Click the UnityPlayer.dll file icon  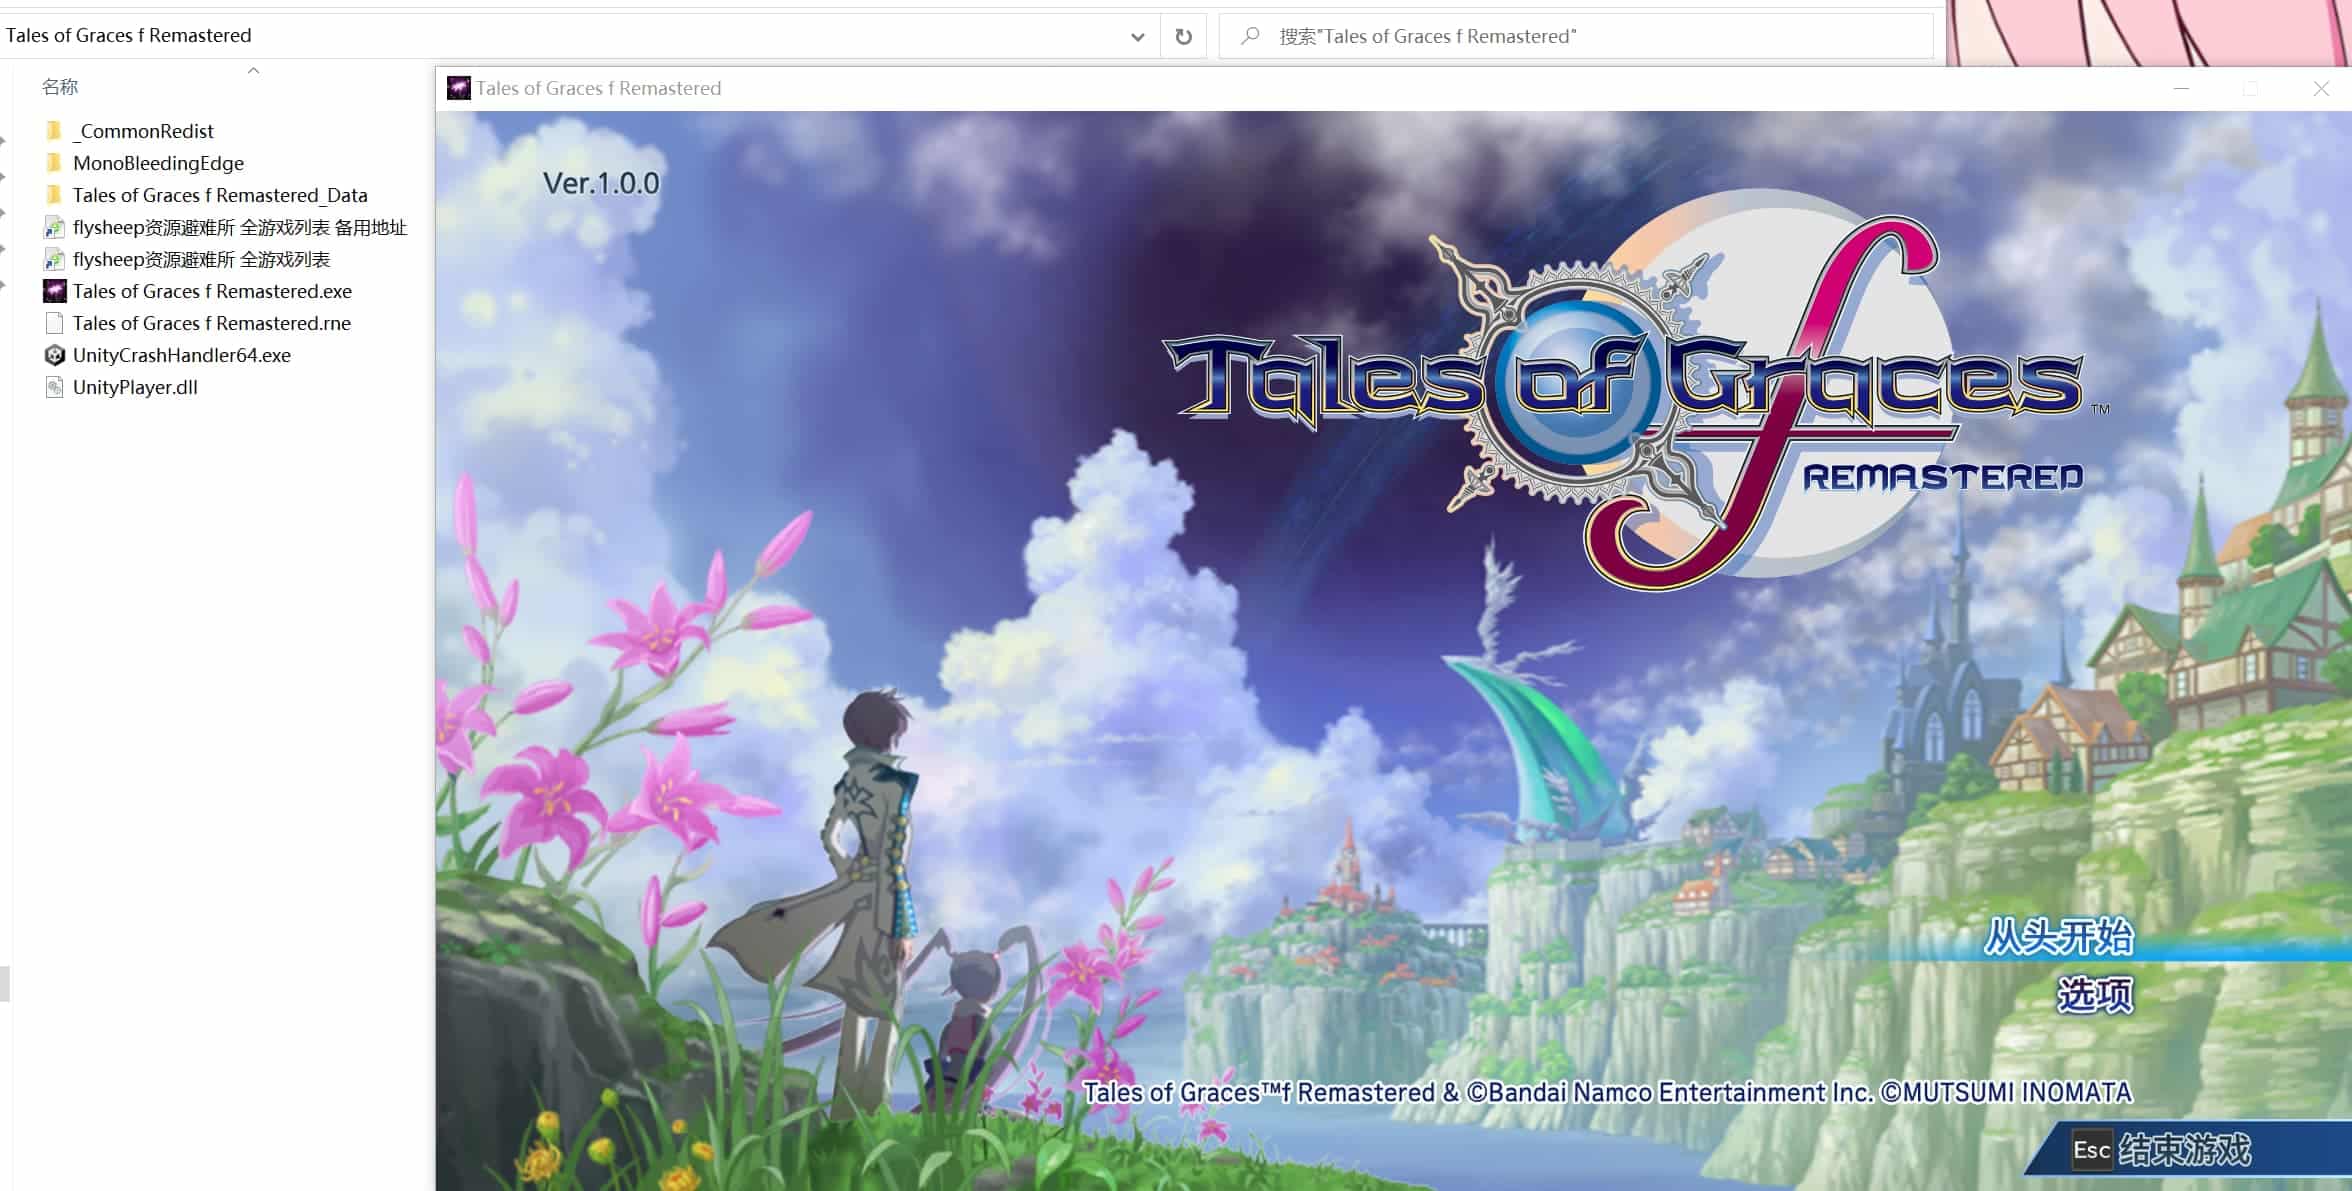(x=55, y=387)
